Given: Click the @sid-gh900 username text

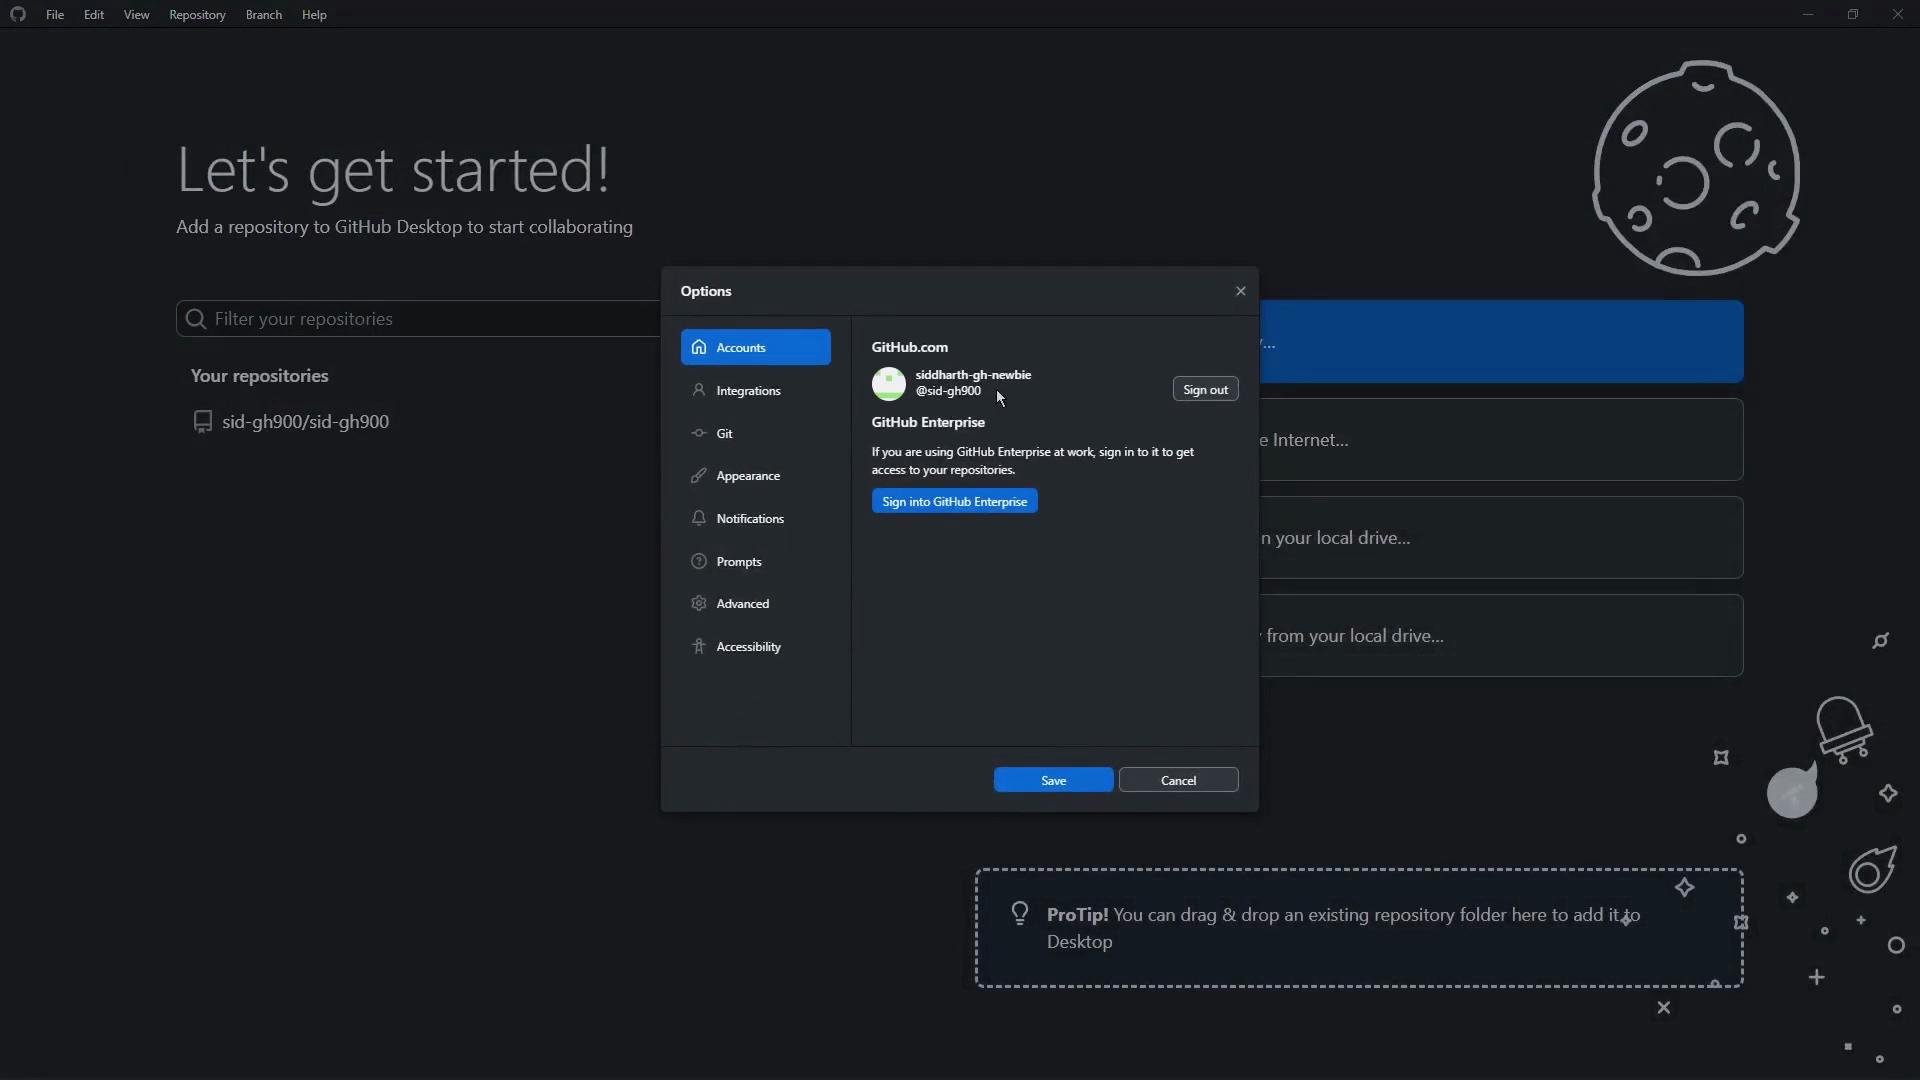Looking at the screenshot, I should point(947,391).
